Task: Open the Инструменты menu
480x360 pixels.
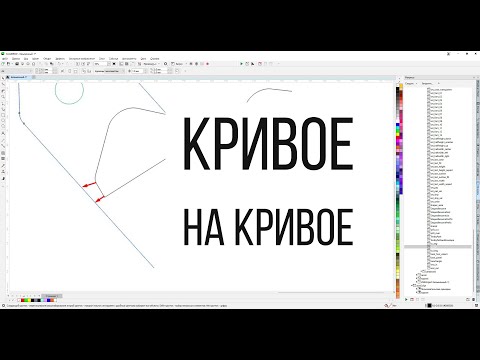Action: [x=129, y=59]
